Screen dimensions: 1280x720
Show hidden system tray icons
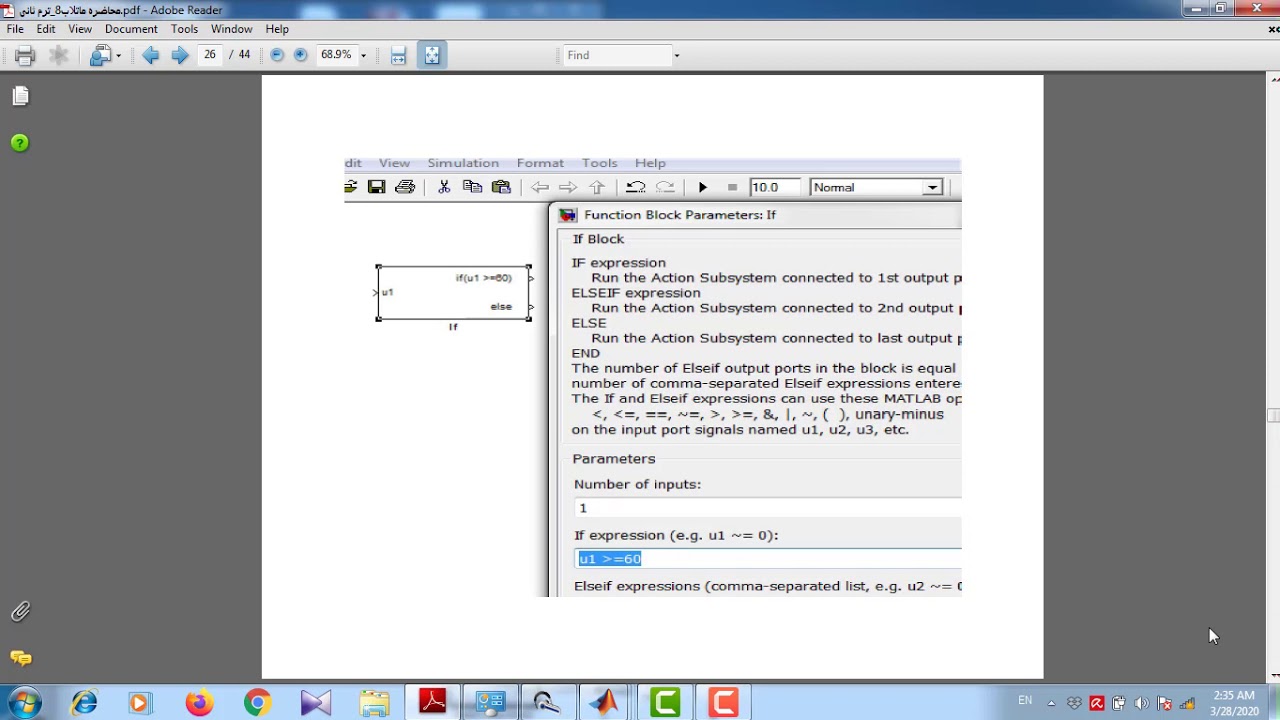coord(1051,703)
